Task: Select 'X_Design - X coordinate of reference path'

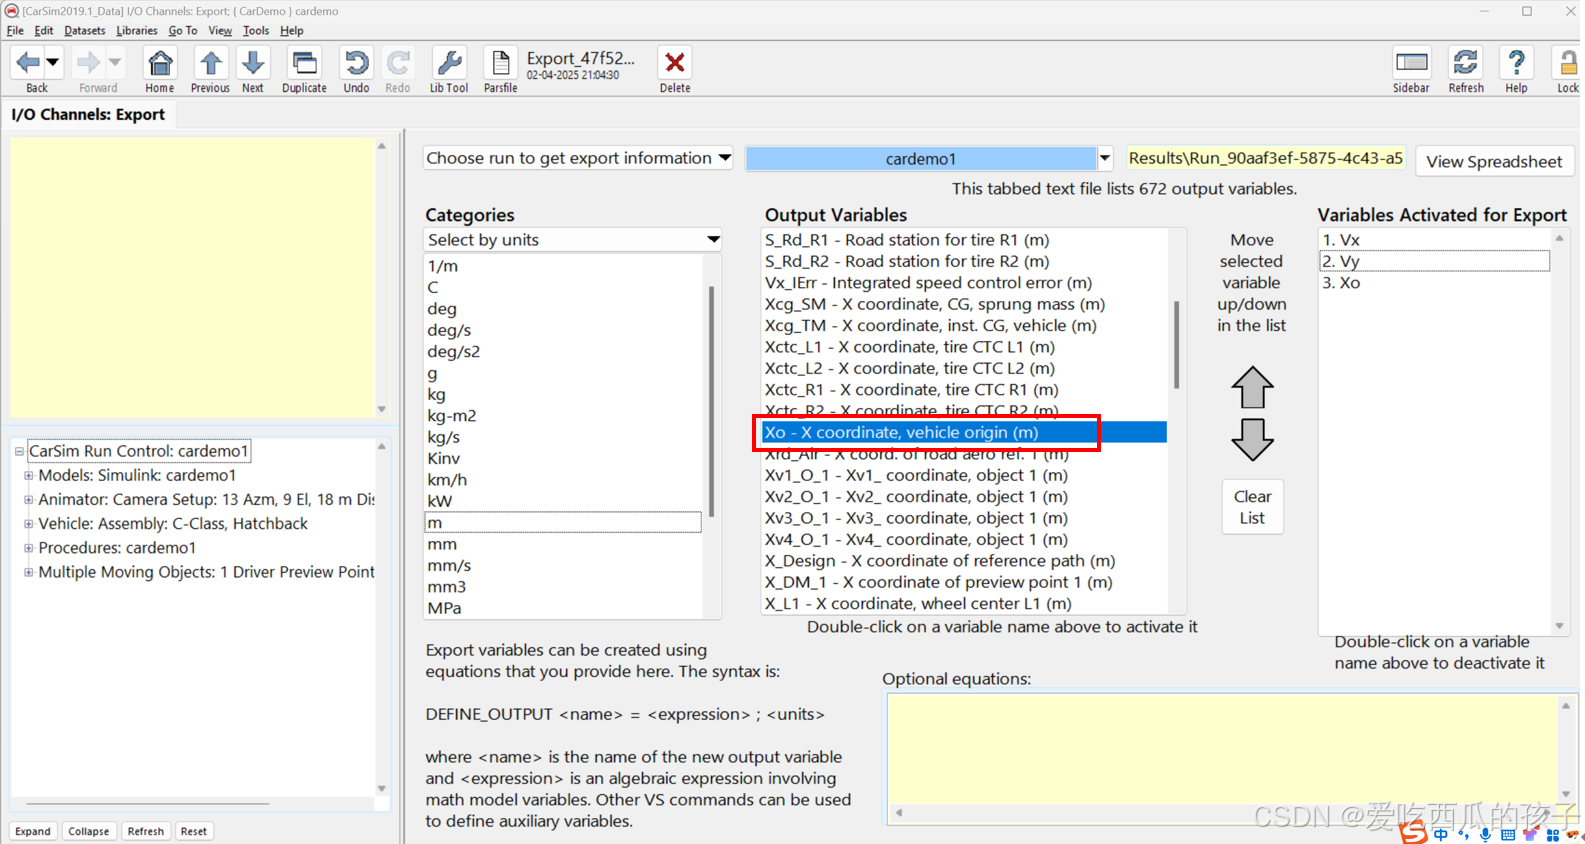Action: [940, 561]
